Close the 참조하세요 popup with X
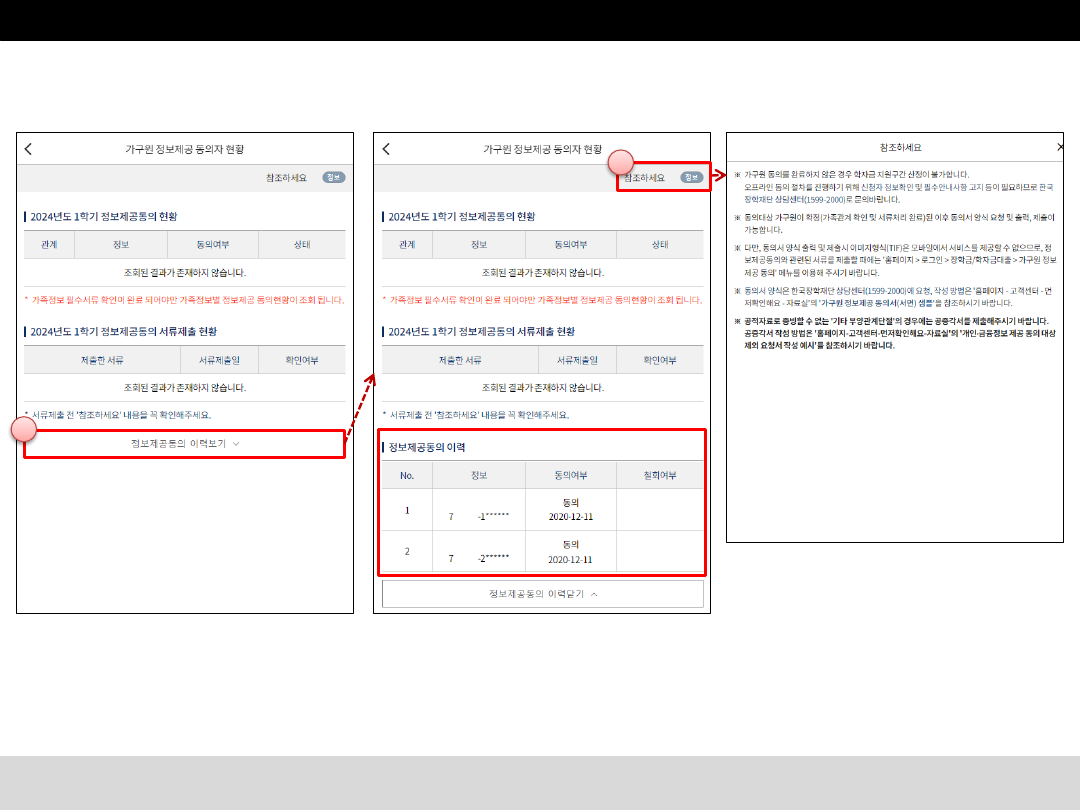The image size is (1080, 810). [x=1060, y=147]
